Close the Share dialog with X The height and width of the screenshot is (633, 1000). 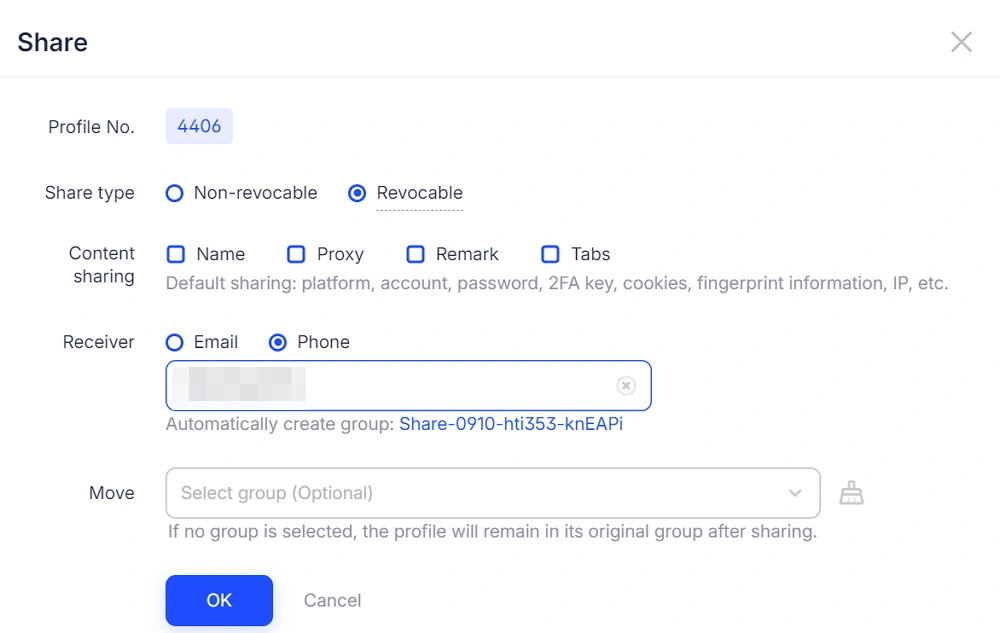click(x=961, y=42)
